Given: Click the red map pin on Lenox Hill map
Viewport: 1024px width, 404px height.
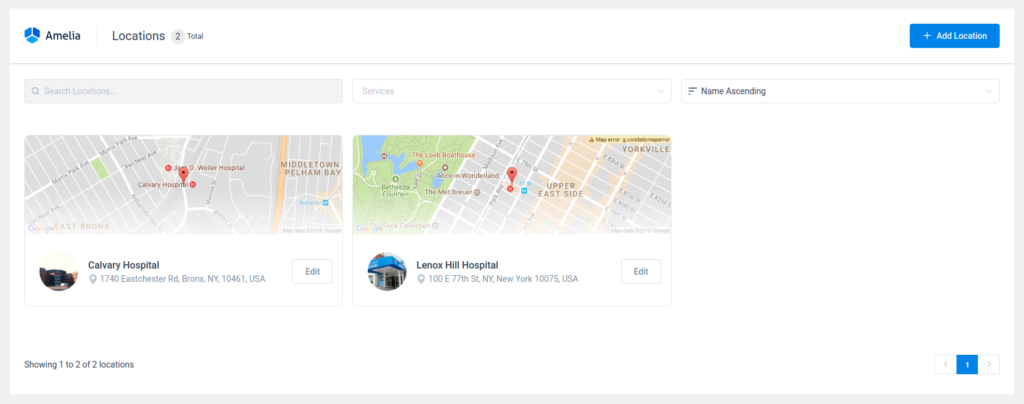Looking at the screenshot, I should 512,175.
